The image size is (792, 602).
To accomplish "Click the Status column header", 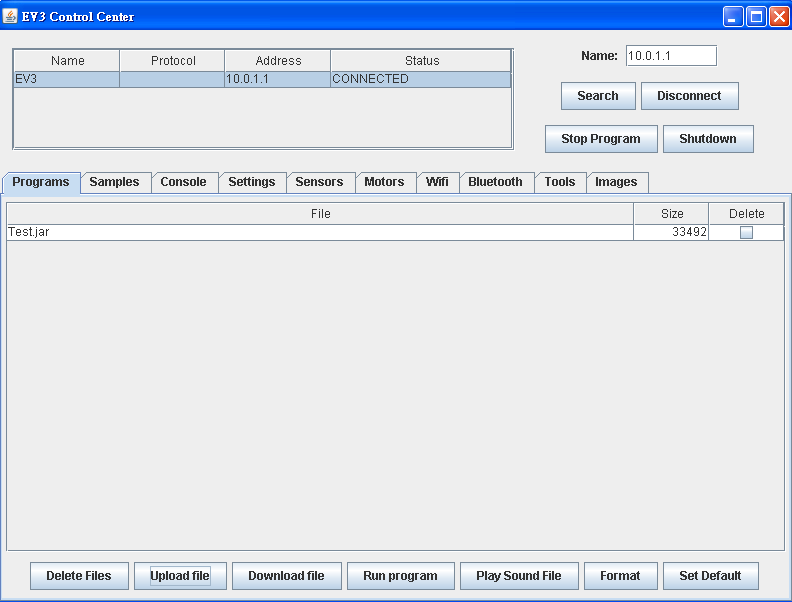I will (421, 61).
